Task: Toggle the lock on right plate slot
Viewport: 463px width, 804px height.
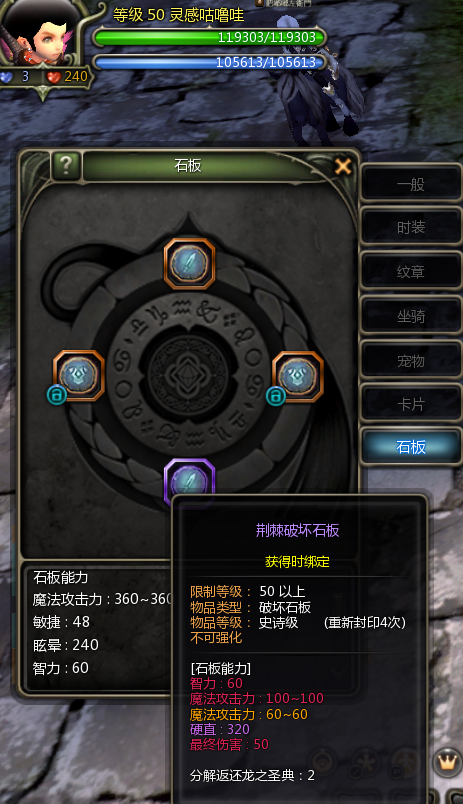Action: pos(275,396)
